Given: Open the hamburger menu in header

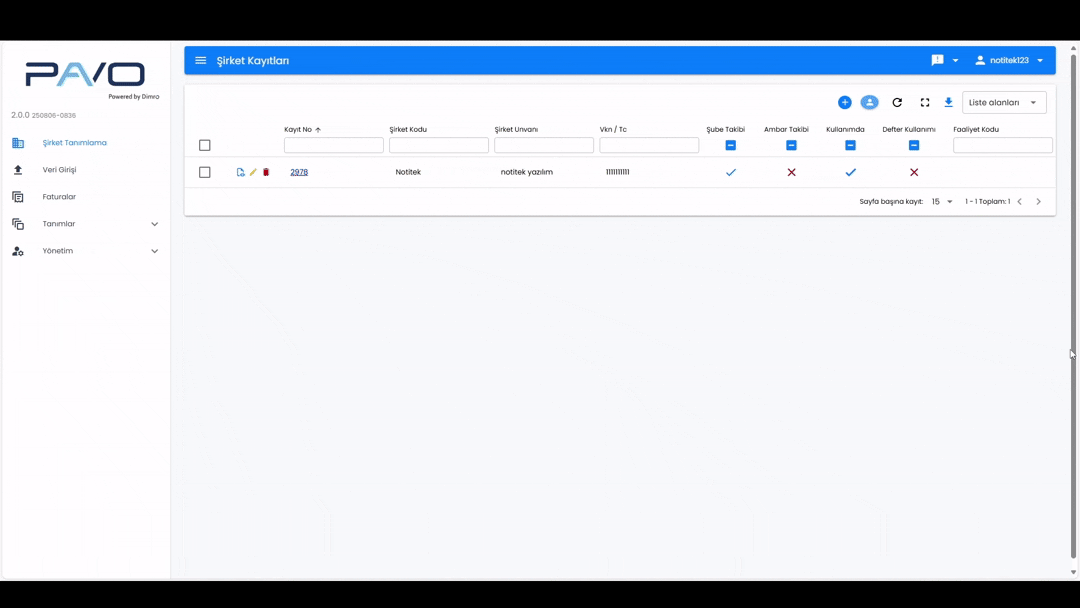Looking at the screenshot, I should pyautogui.click(x=201, y=61).
